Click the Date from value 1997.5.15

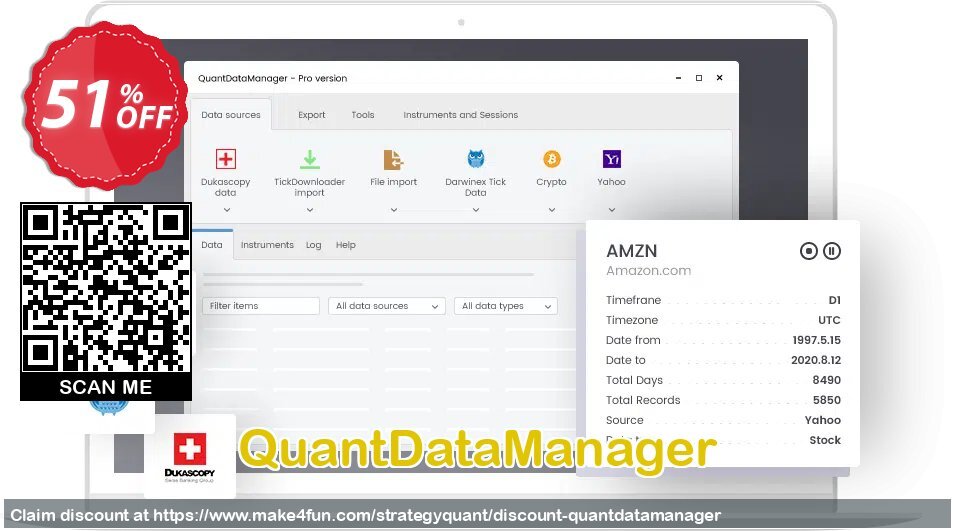click(x=816, y=340)
